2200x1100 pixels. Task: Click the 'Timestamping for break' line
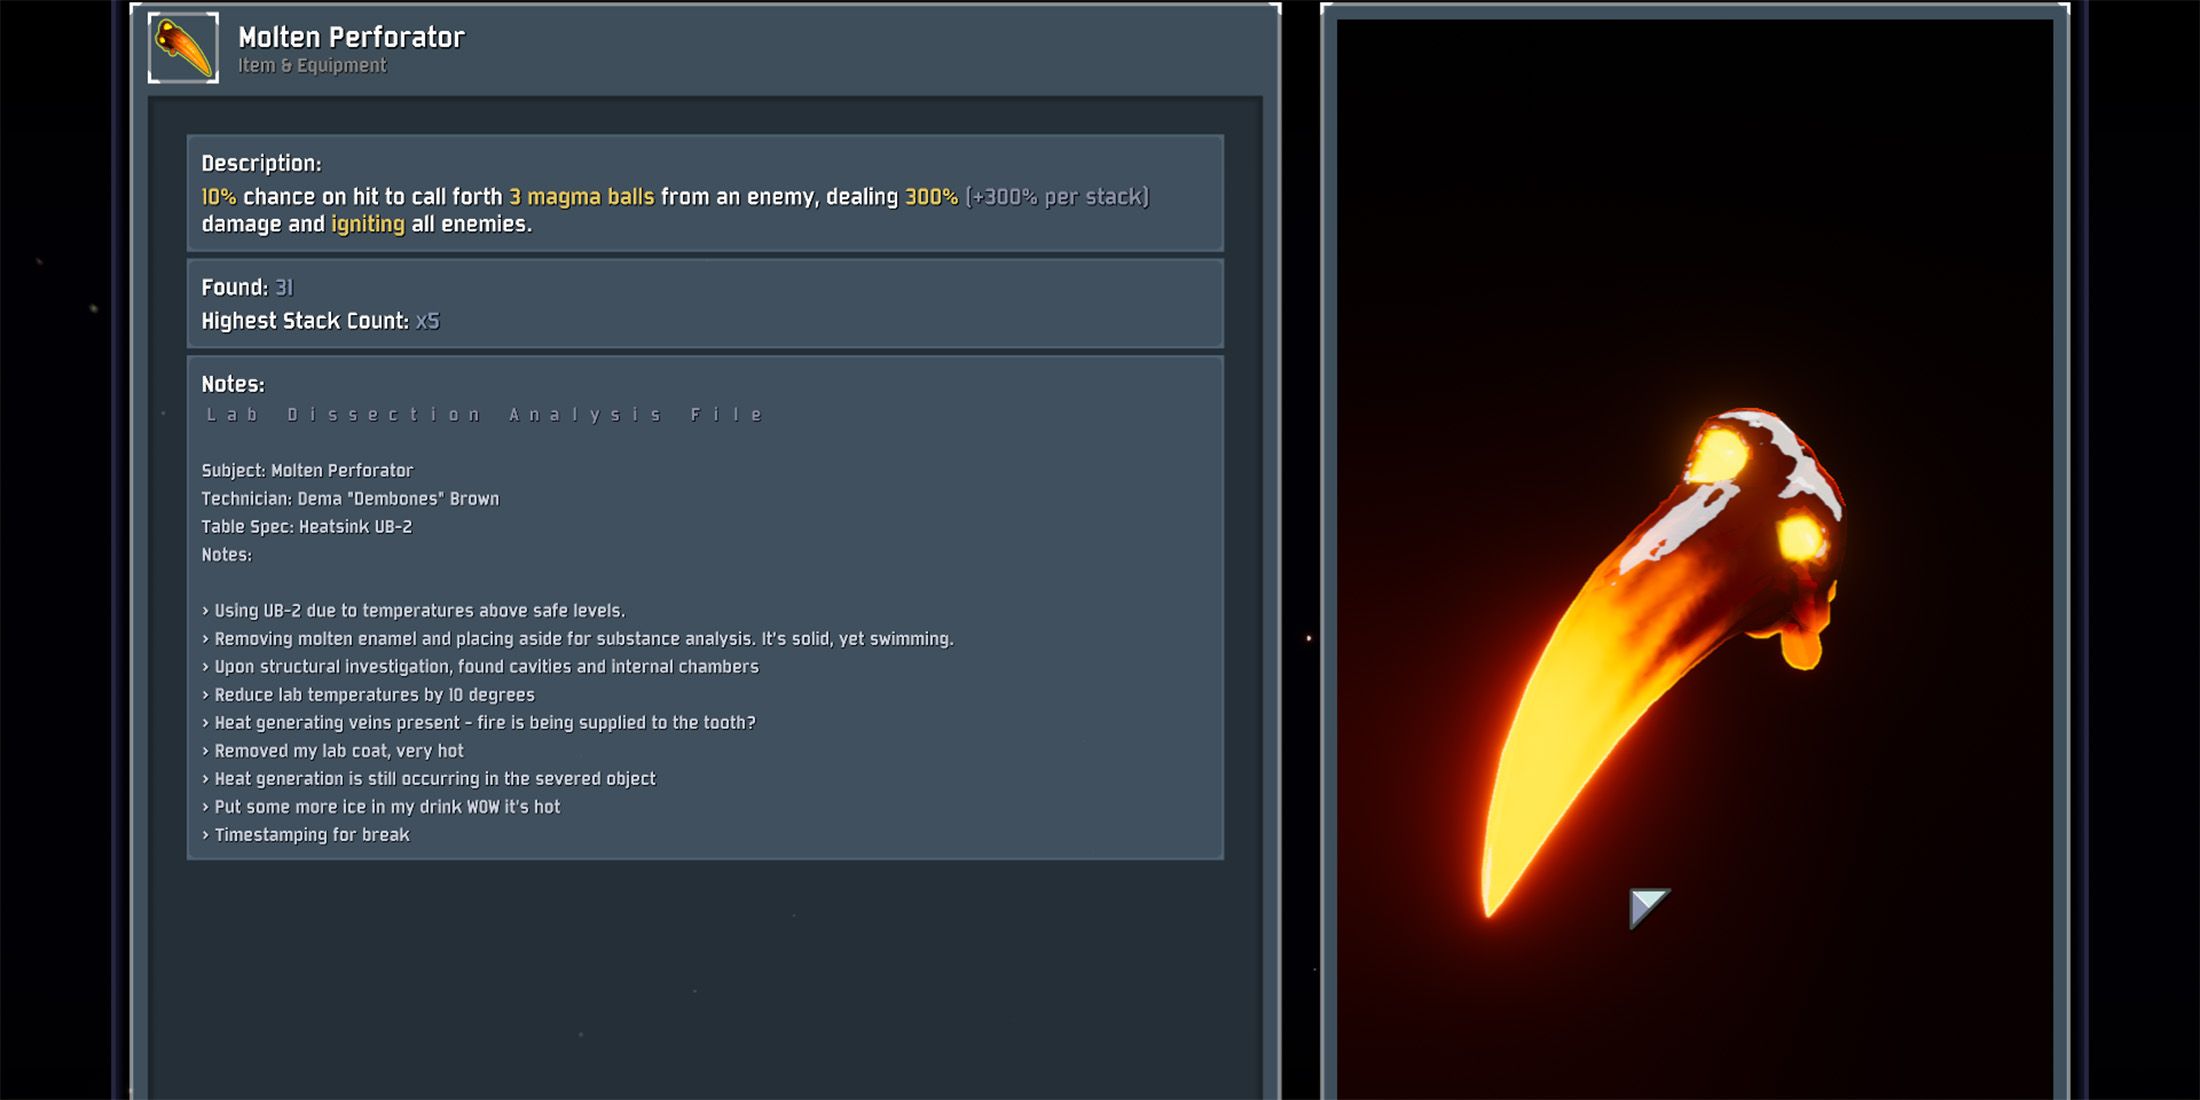[x=305, y=834]
